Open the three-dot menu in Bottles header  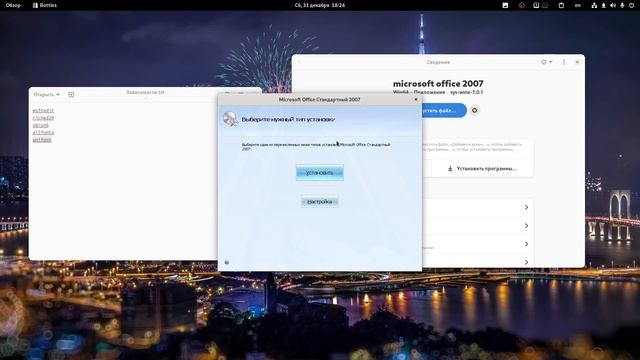coord(564,62)
